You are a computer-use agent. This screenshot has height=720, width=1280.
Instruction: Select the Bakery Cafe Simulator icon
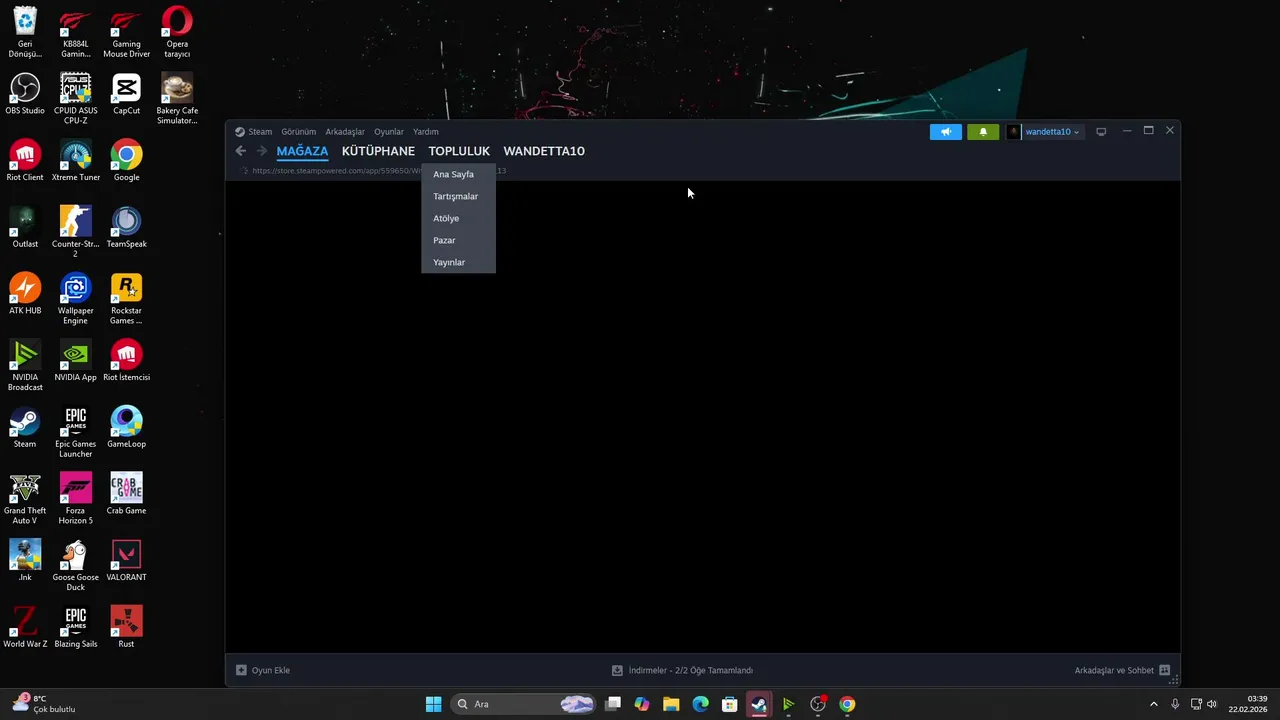(177, 98)
